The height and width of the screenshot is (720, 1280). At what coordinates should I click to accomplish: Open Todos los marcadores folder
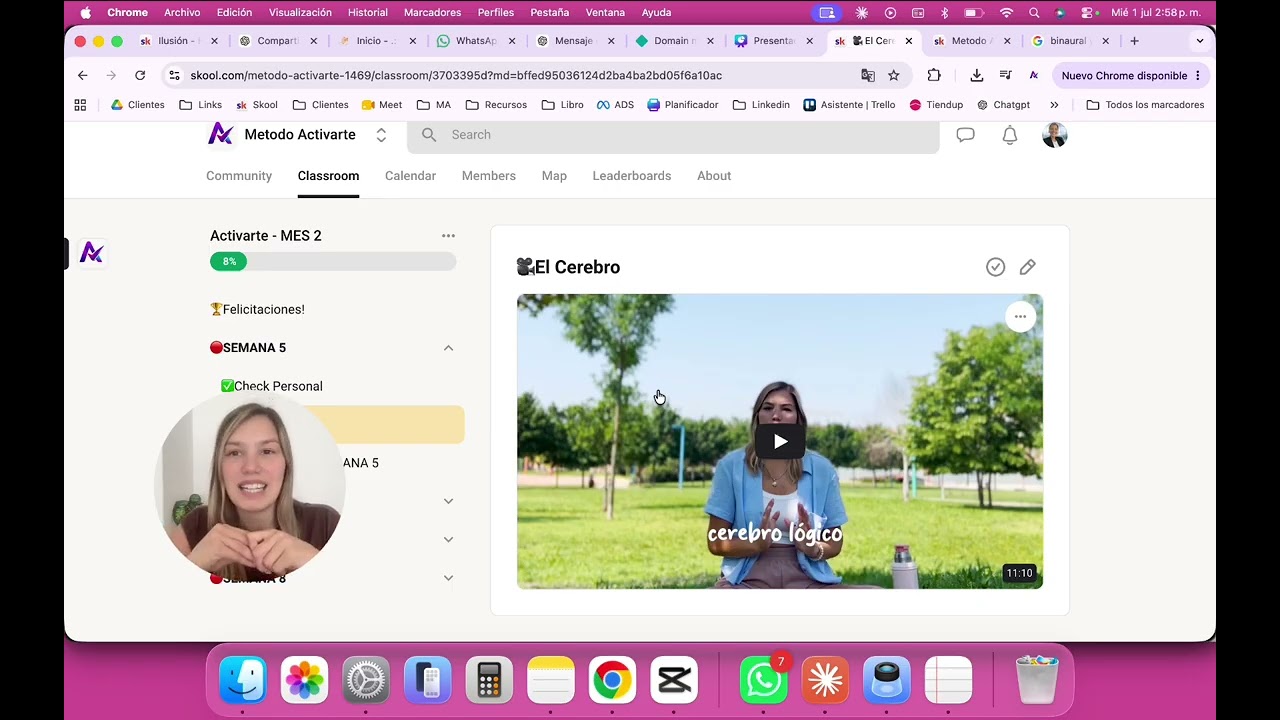[x=1145, y=105]
